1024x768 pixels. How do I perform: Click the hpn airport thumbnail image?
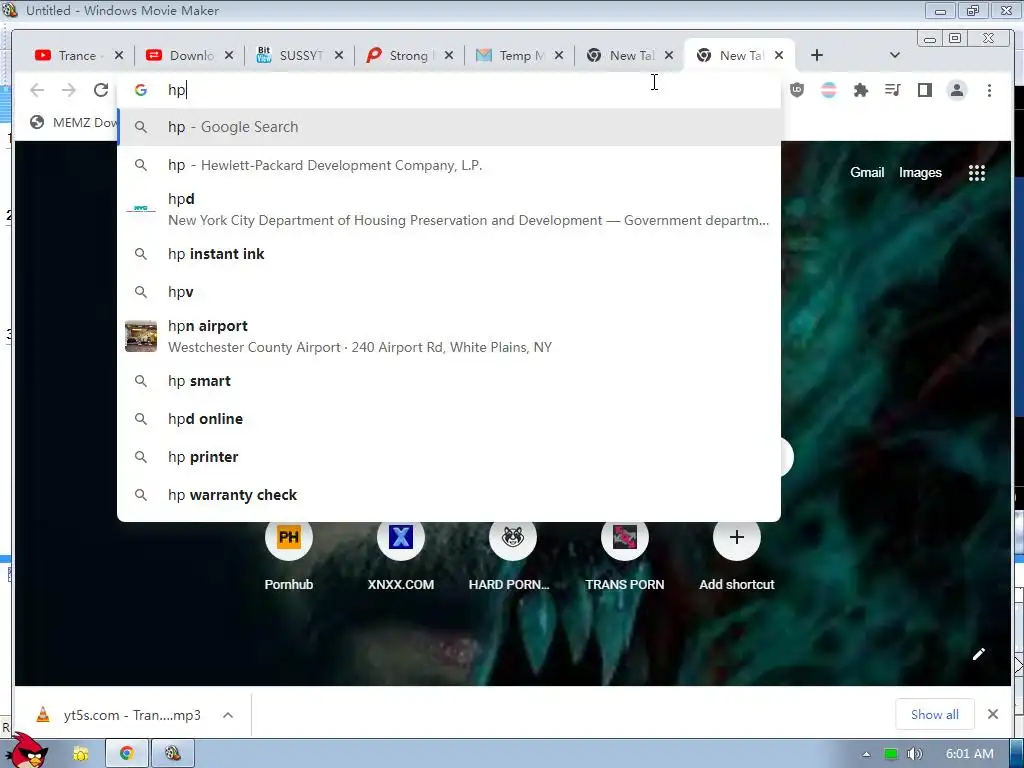pos(141,336)
